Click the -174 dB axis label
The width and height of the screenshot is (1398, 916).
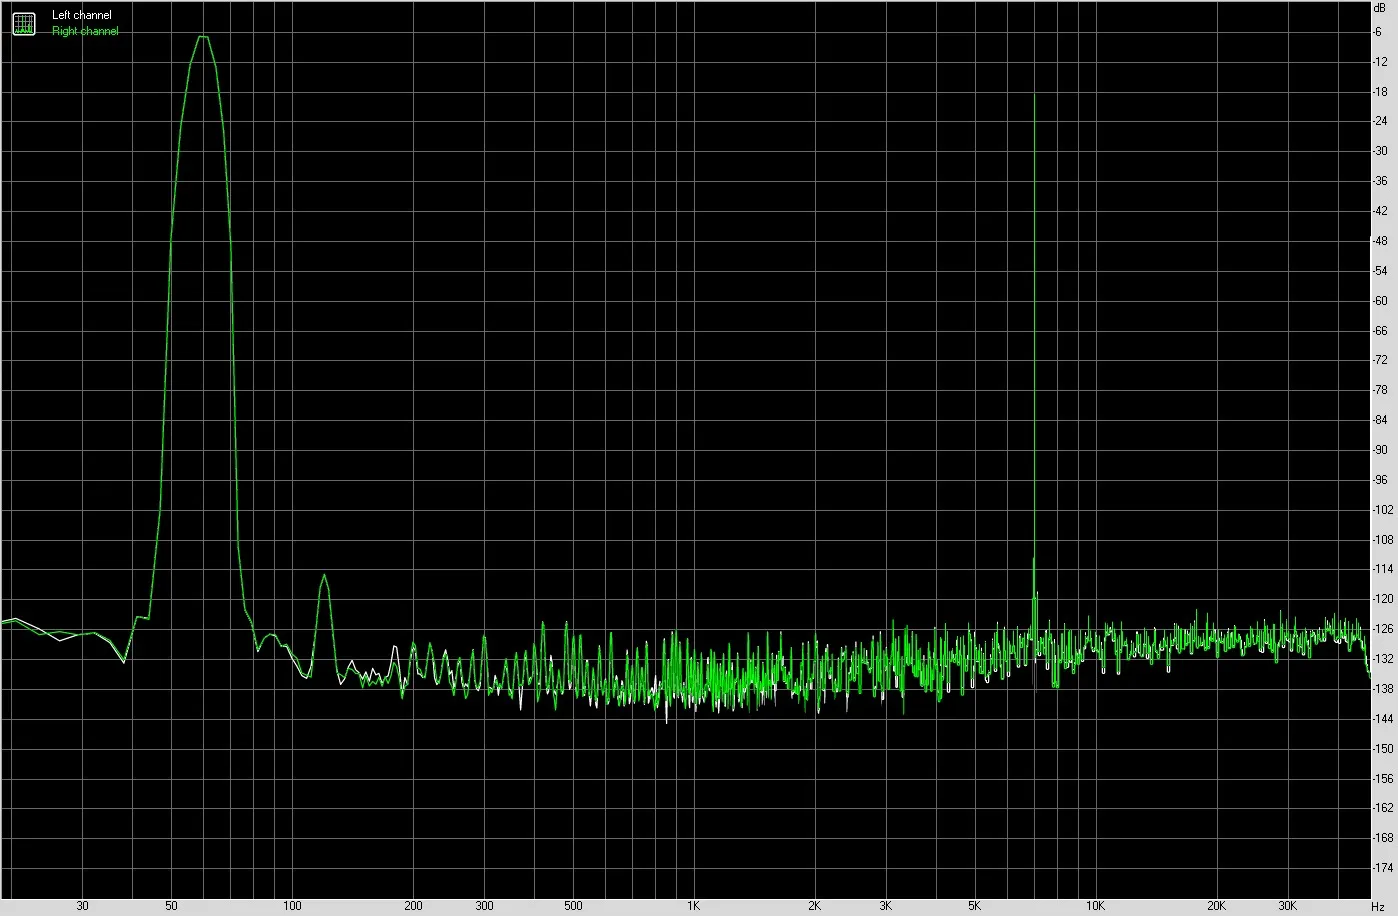pyautogui.click(x=1383, y=867)
